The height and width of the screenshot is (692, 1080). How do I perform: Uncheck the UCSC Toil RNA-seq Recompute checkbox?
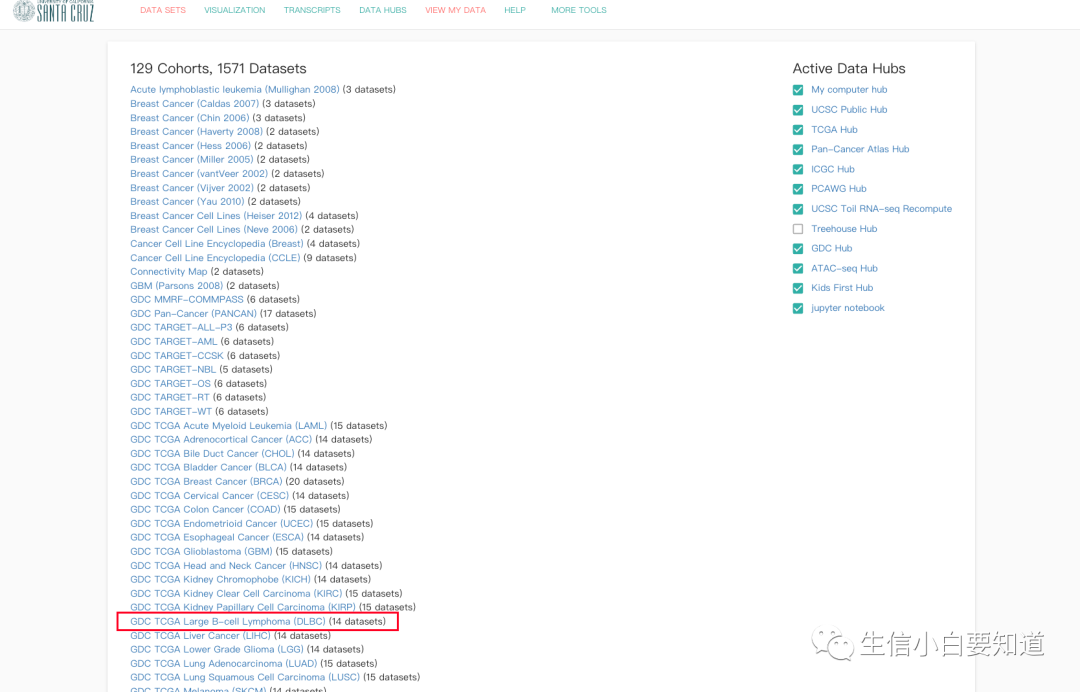798,209
